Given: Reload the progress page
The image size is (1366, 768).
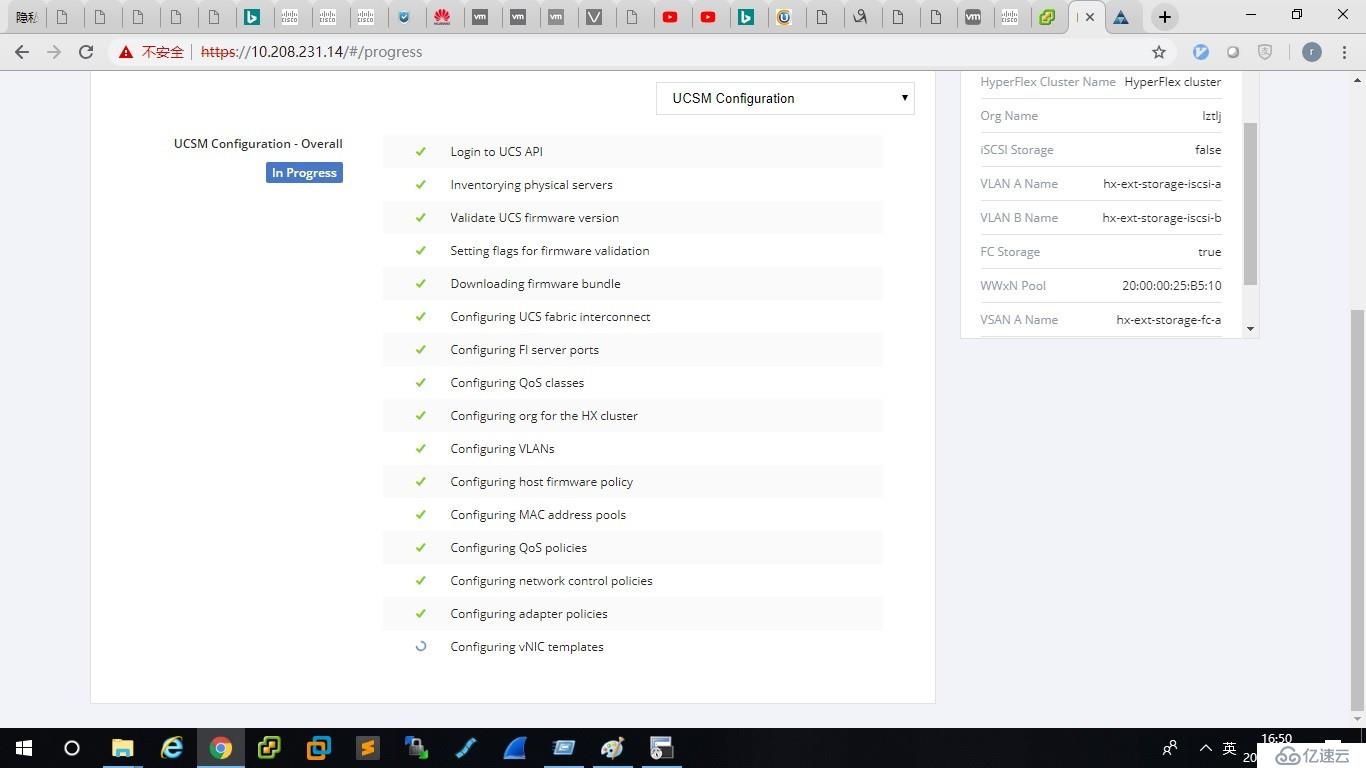Looking at the screenshot, I should point(86,52).
